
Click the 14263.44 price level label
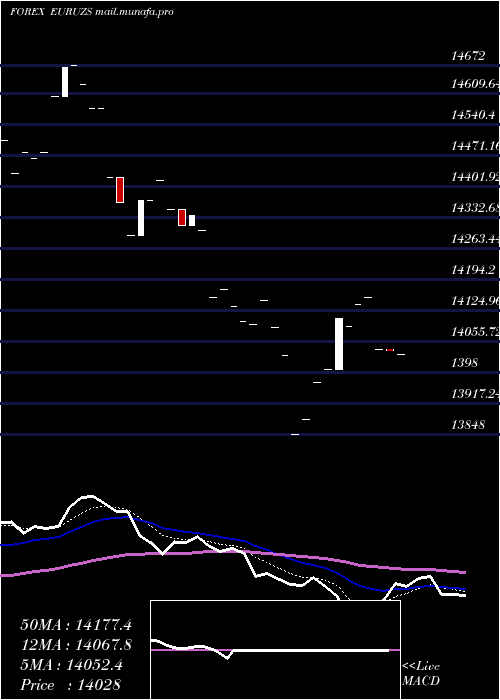(475, 239)
